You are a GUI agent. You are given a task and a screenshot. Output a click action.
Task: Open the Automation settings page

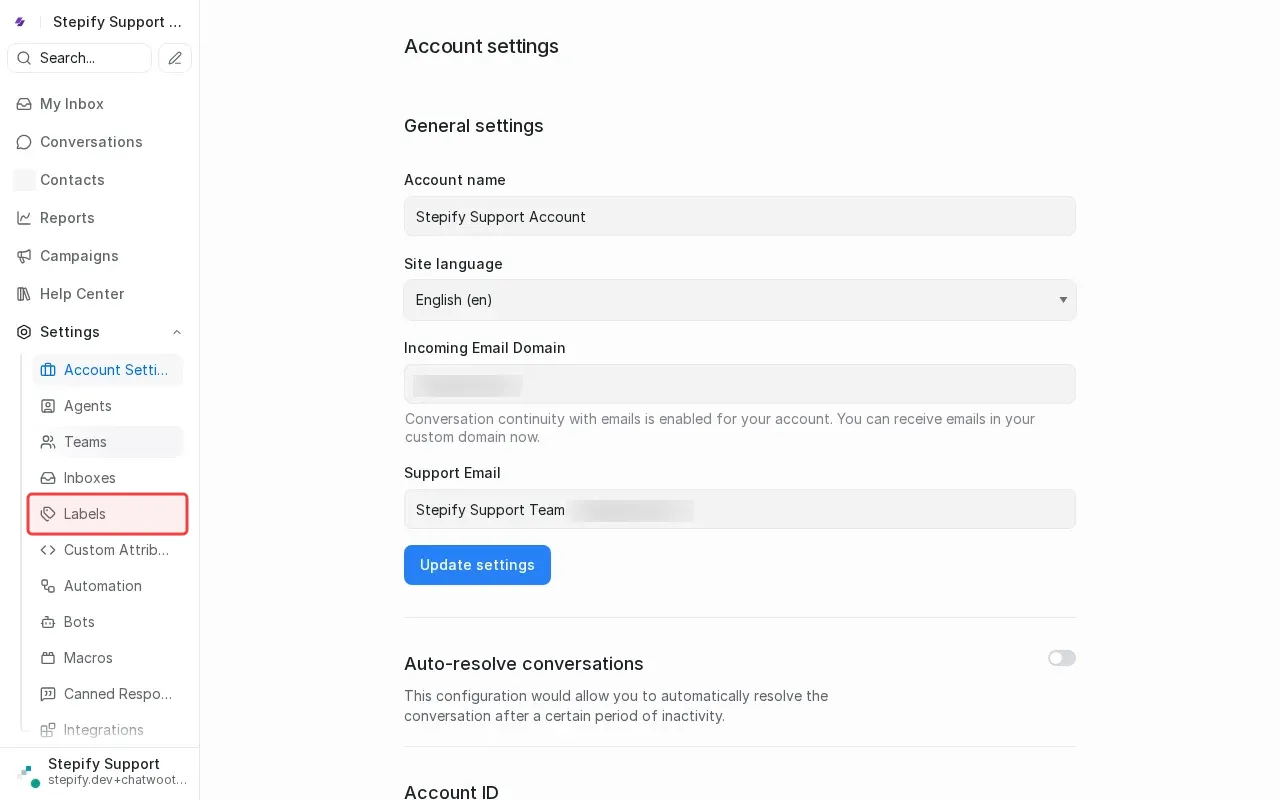pos(103,586)
